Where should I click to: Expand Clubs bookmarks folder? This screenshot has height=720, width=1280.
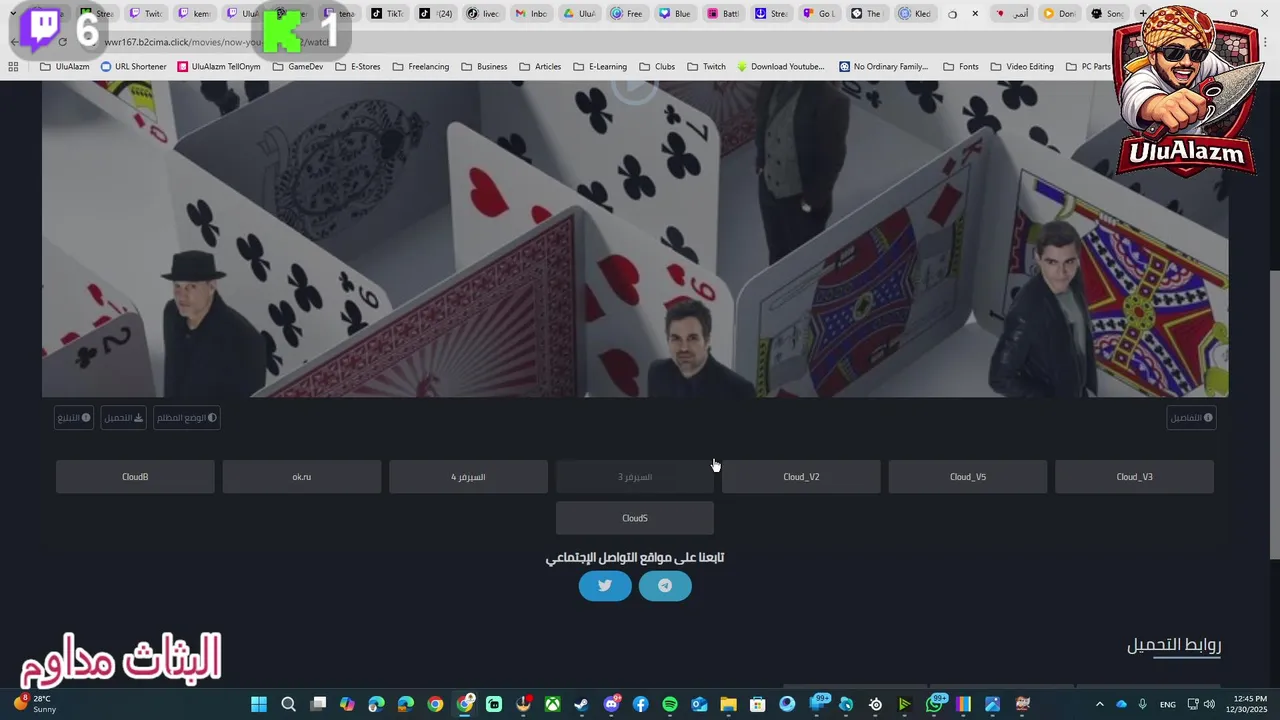[657, 67]
